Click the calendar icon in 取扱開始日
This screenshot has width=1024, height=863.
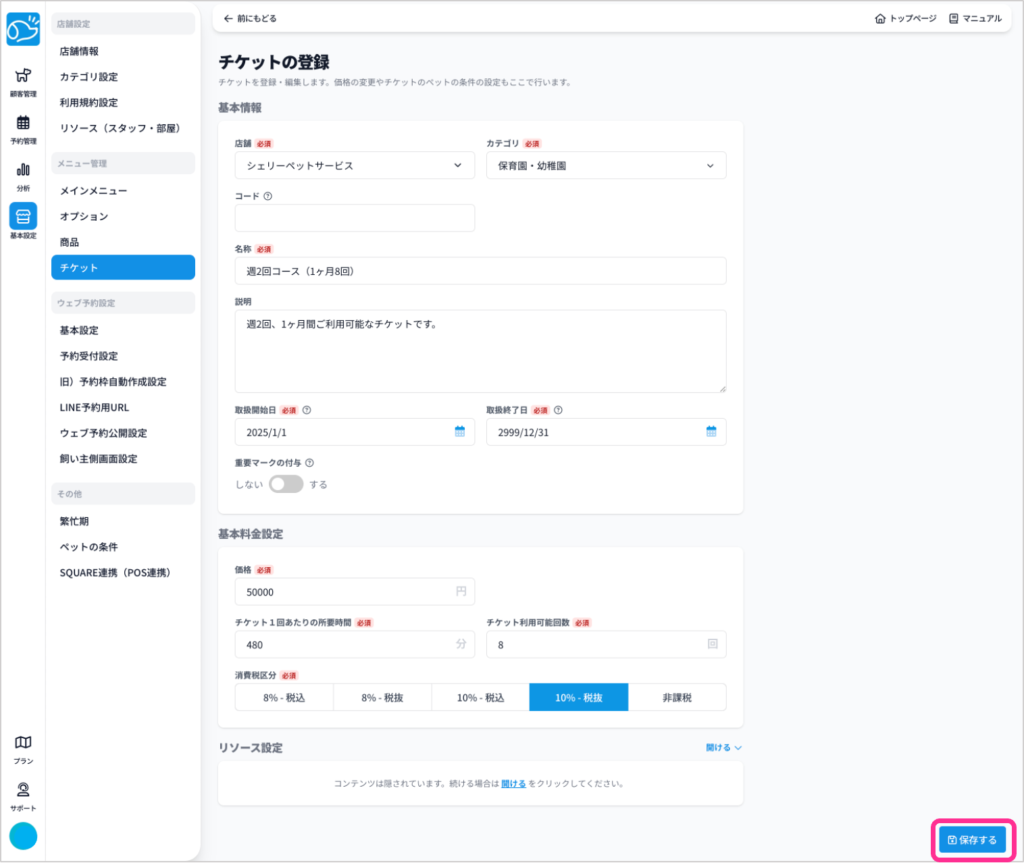coord(460,432)
